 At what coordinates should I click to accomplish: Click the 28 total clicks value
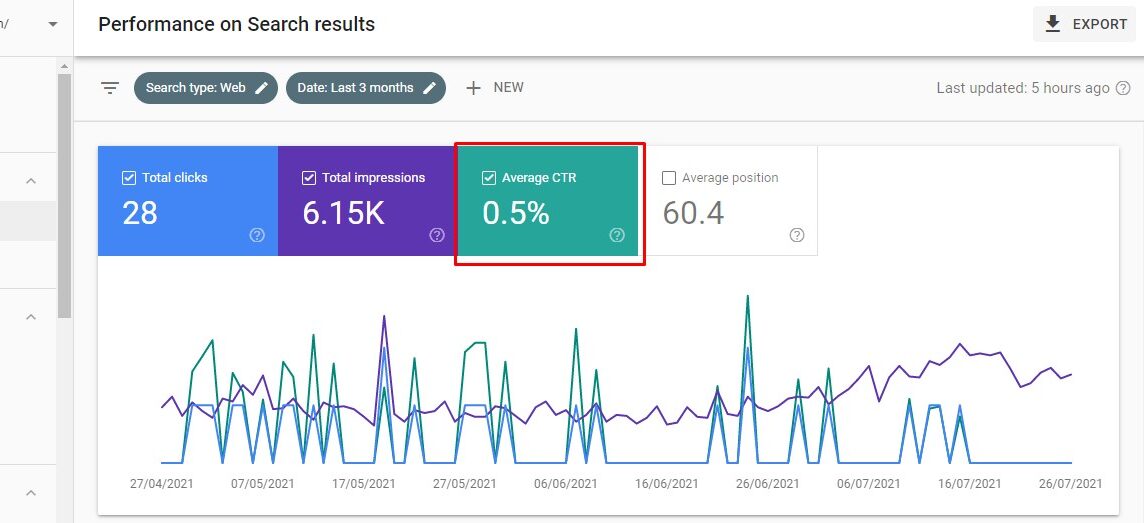coord(140,213)
